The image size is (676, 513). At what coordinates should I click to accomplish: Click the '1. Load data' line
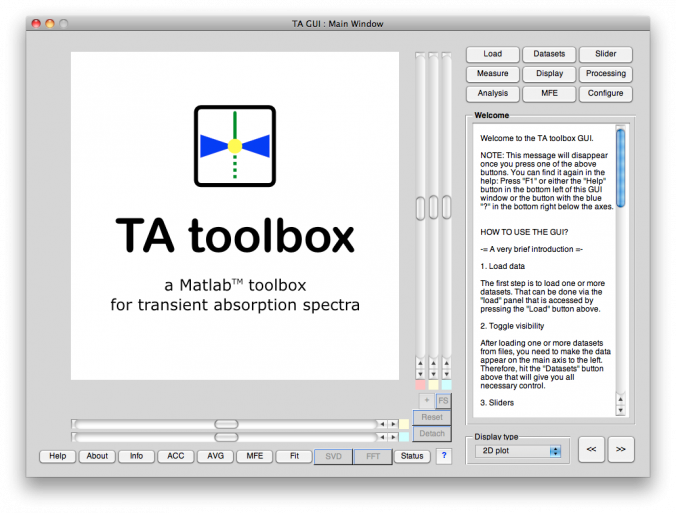point(502,266)
